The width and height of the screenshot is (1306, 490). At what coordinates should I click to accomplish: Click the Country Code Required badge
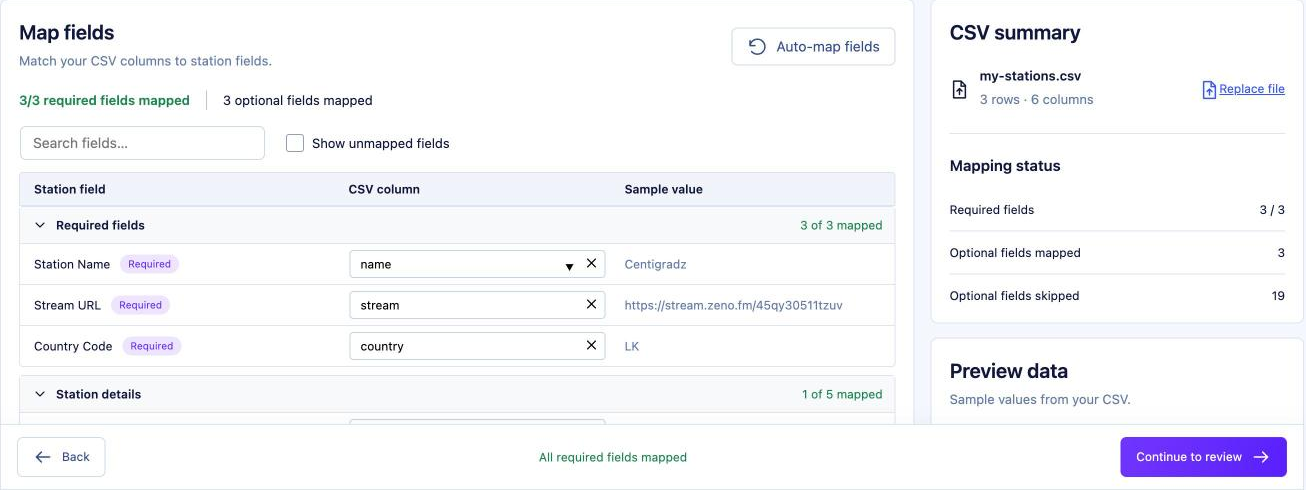(152, 346)
